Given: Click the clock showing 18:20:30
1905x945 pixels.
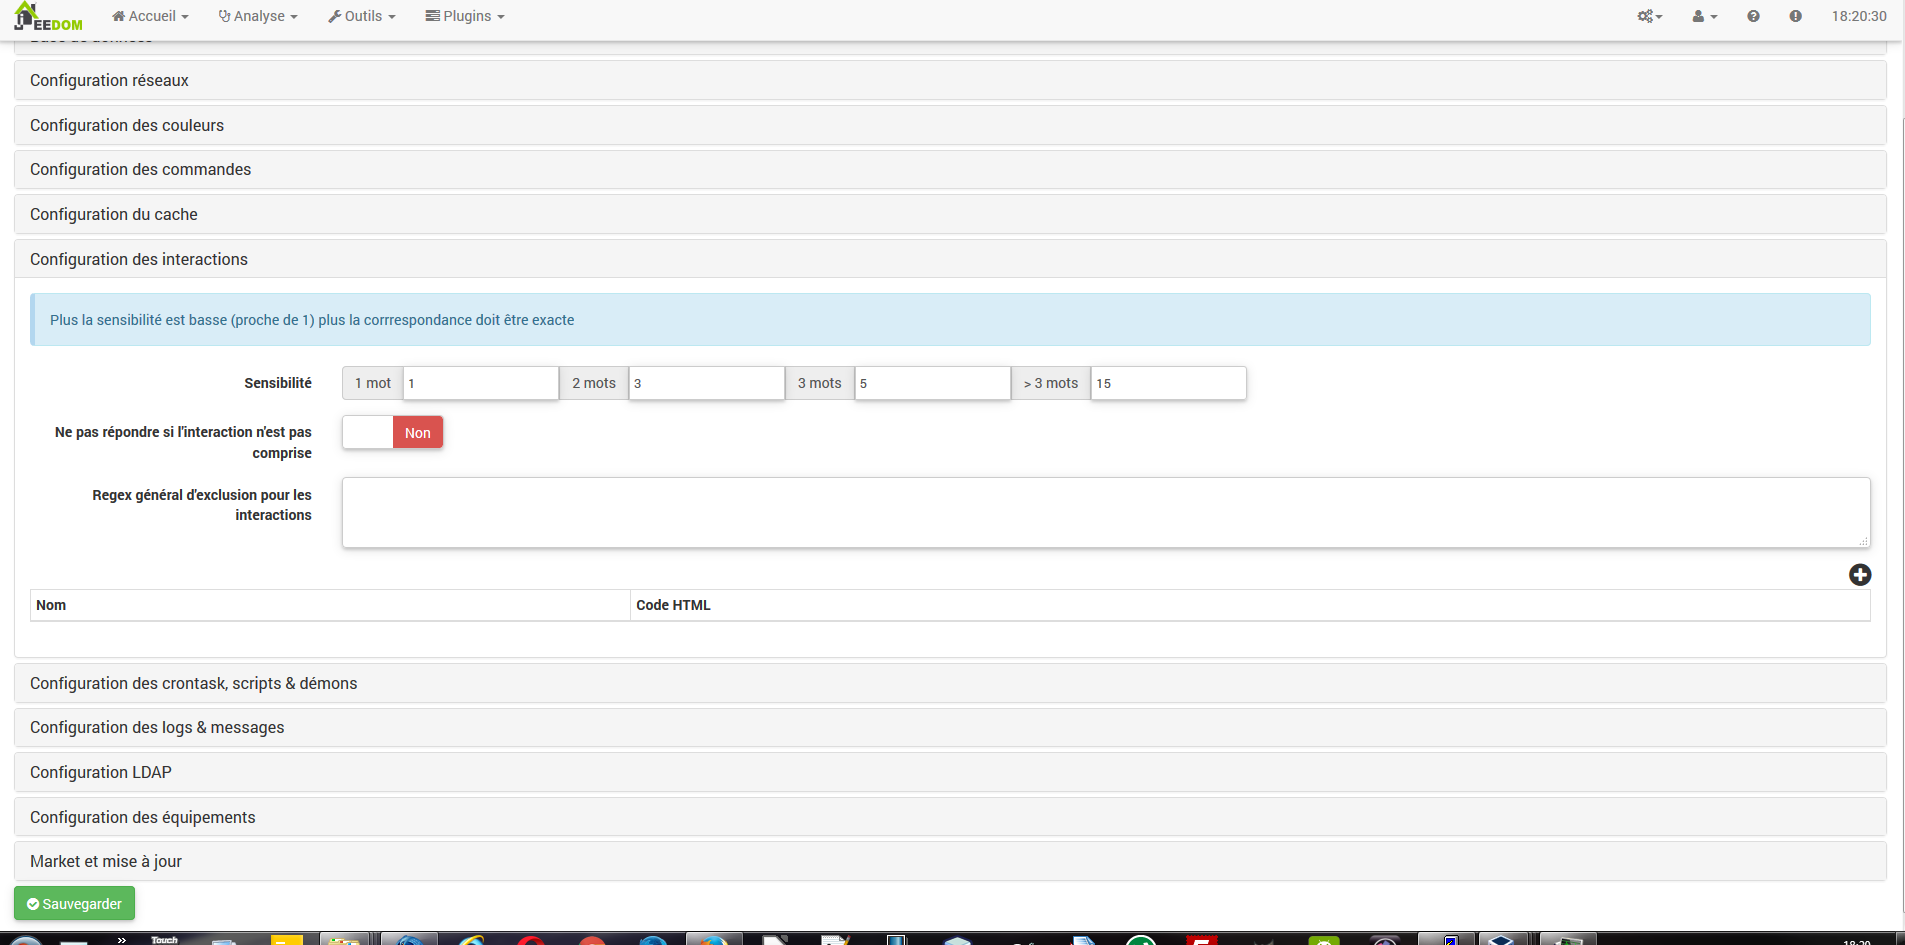Looking at the screenshot, I should (1858, 16).
